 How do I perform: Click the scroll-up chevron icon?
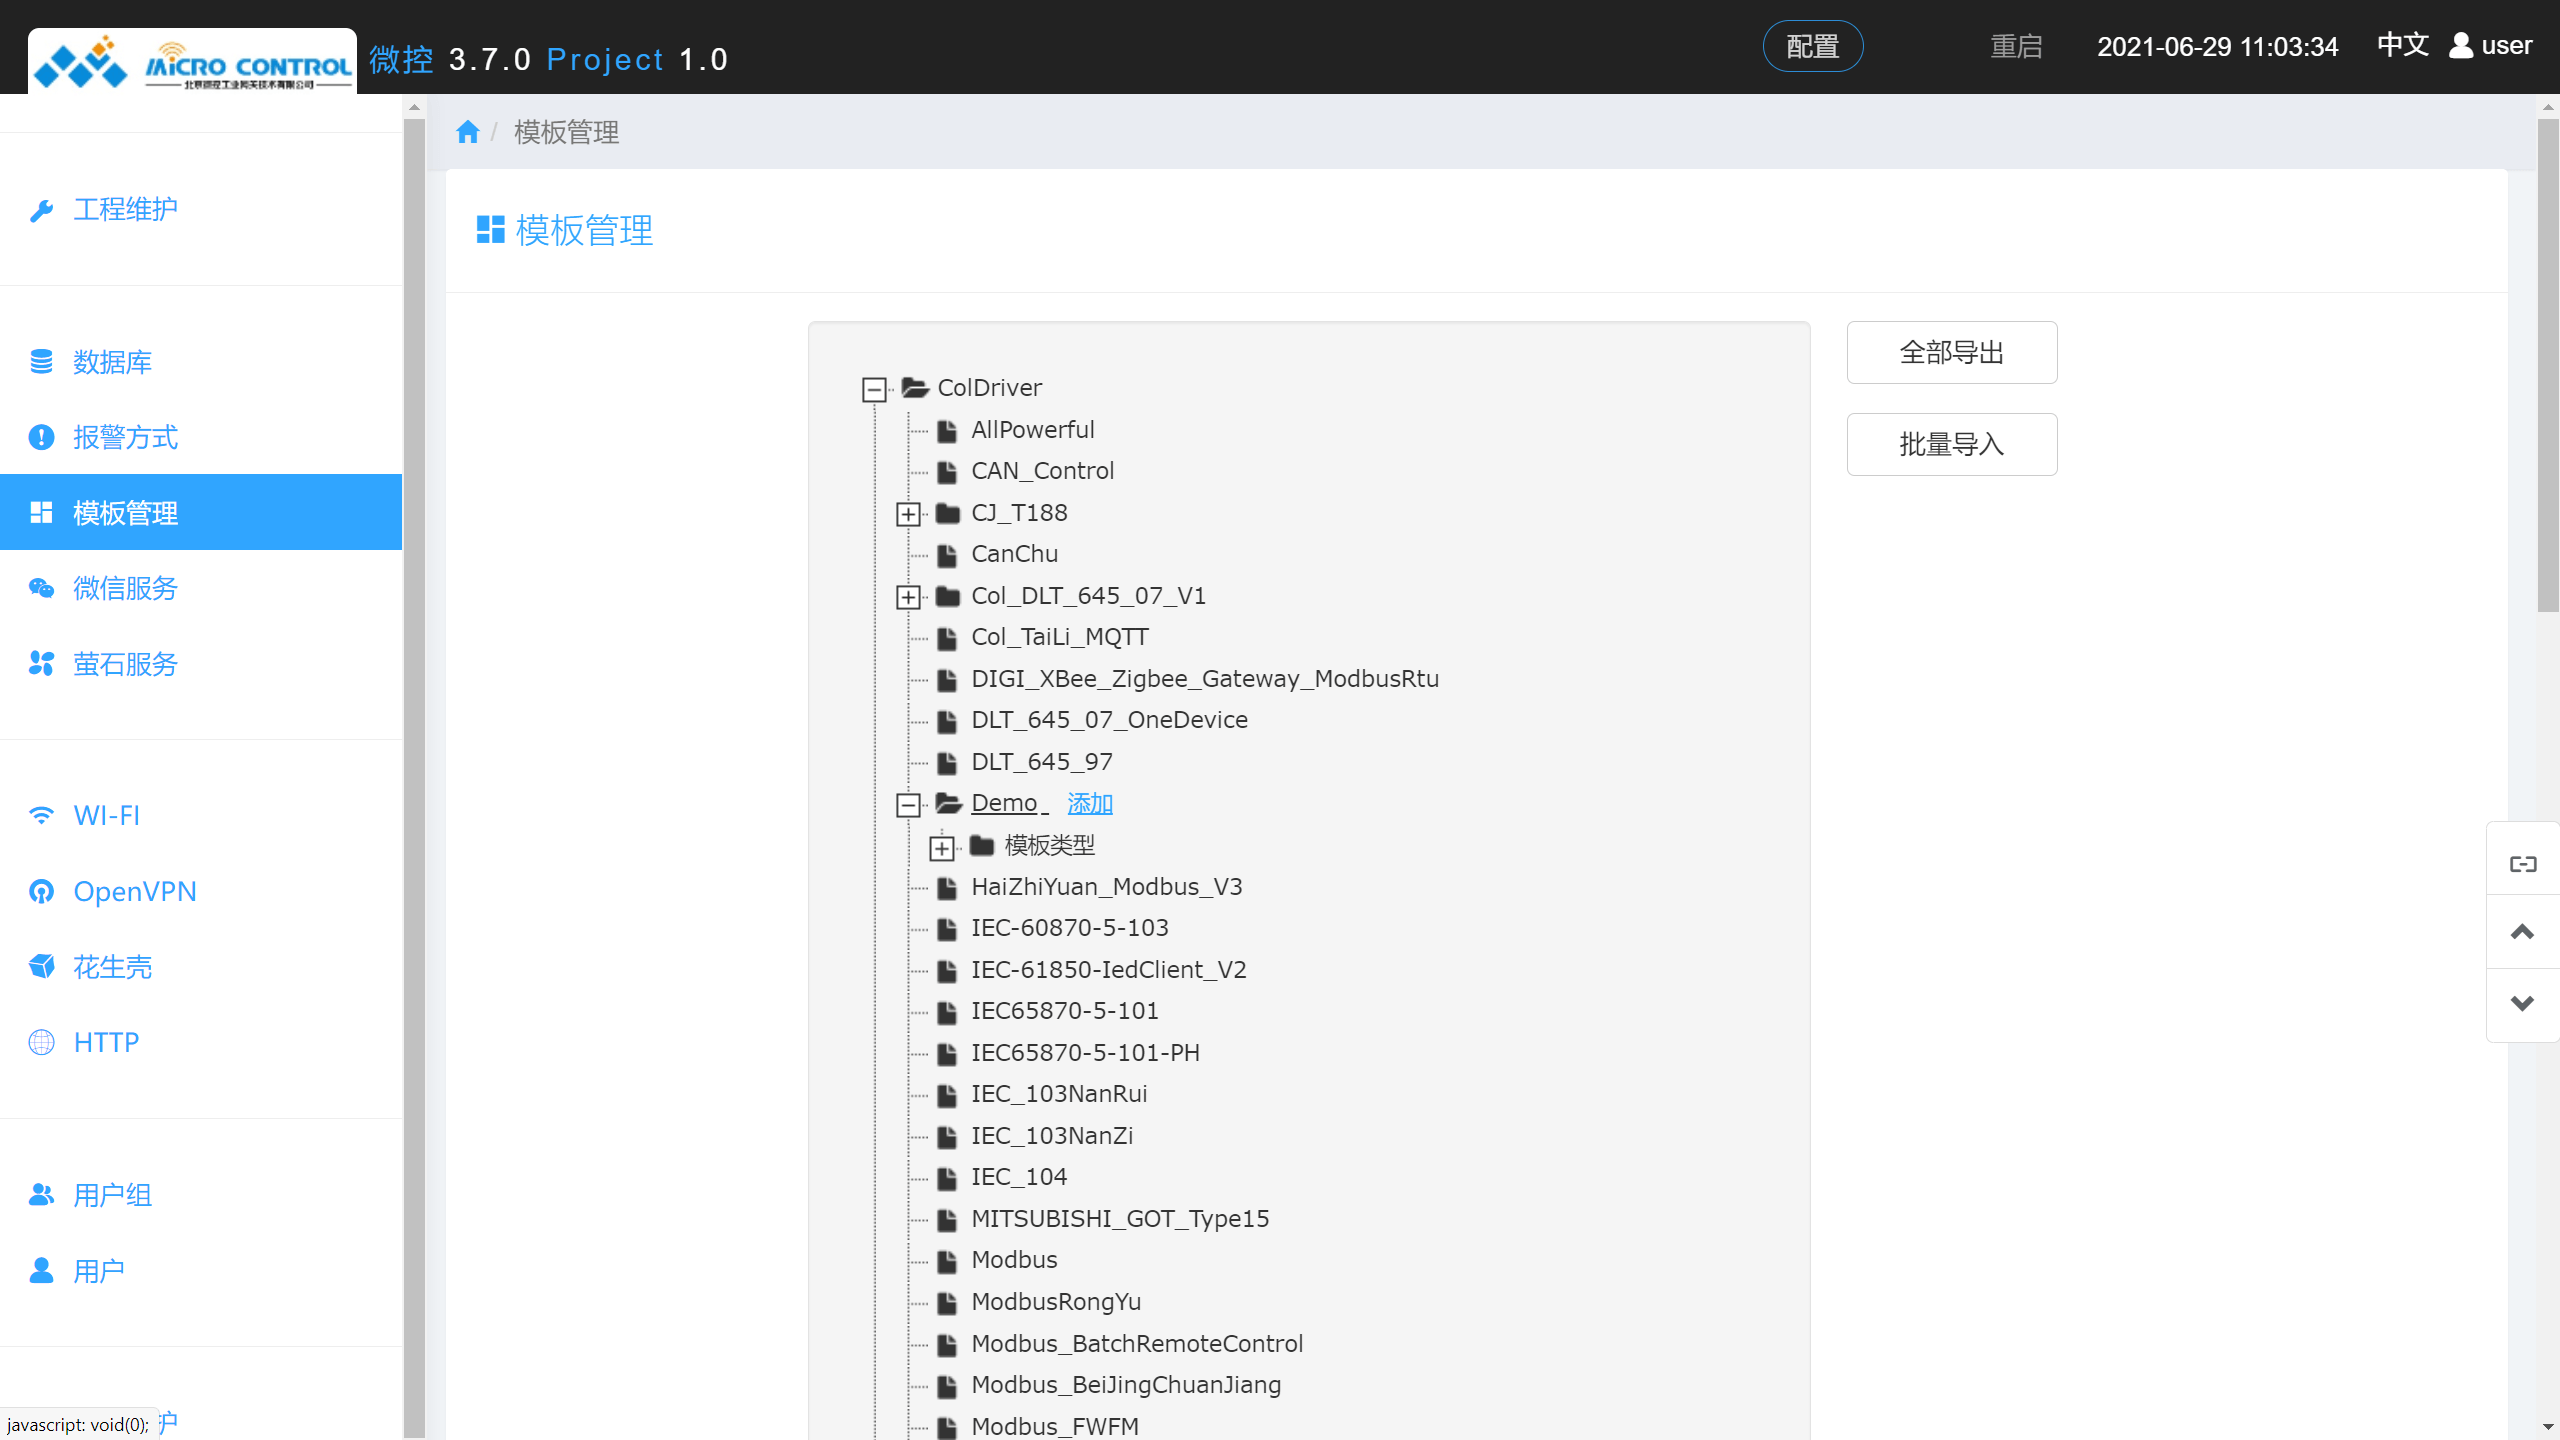2522,932
